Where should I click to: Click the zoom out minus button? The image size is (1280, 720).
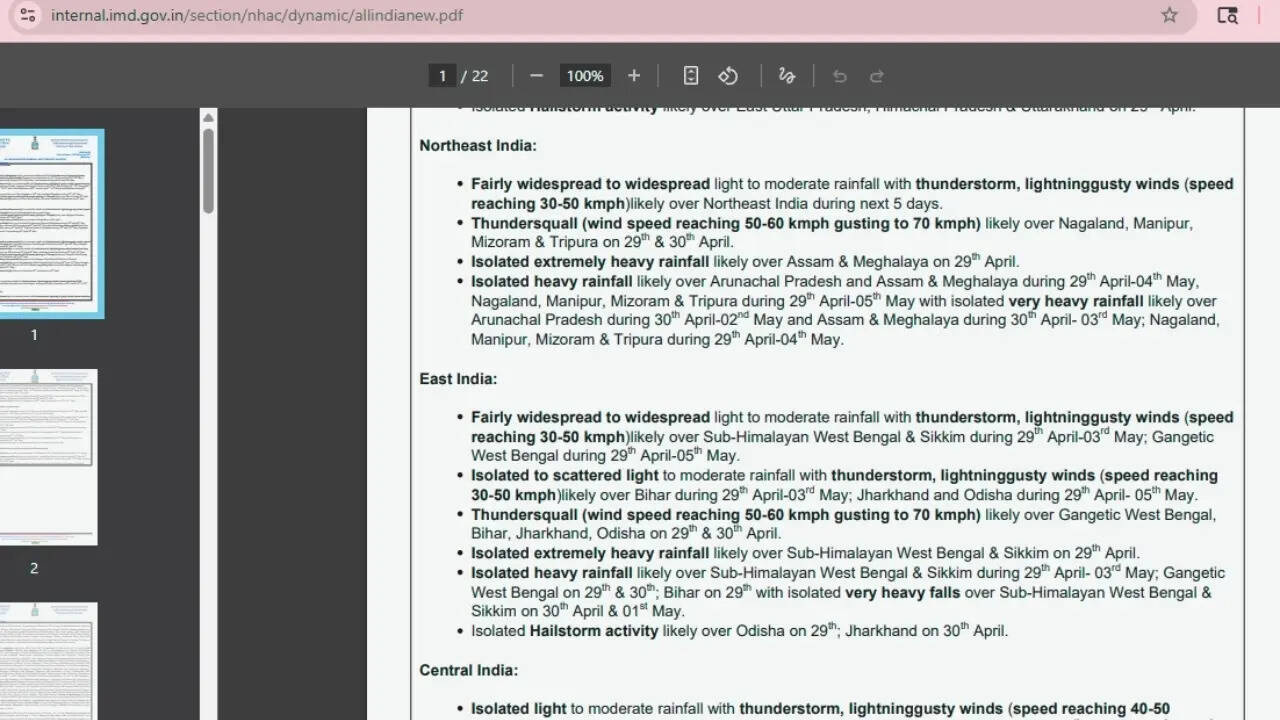[536, 76]
